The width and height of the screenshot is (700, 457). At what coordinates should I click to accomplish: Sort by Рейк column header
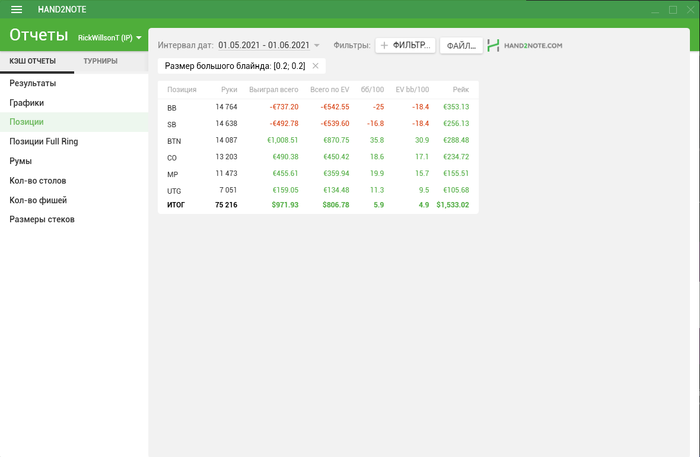click(x=461, y=90)
